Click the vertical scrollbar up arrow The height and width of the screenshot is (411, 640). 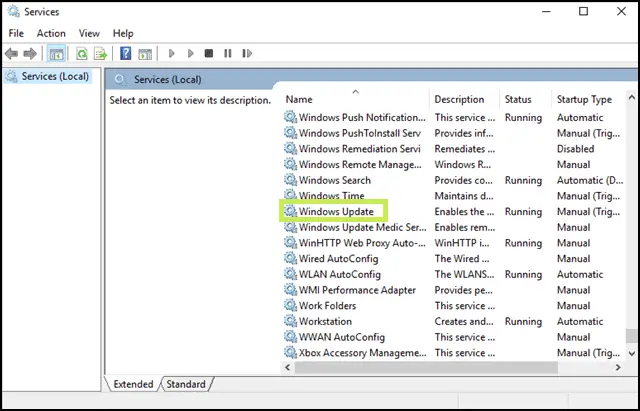[632, 98]
